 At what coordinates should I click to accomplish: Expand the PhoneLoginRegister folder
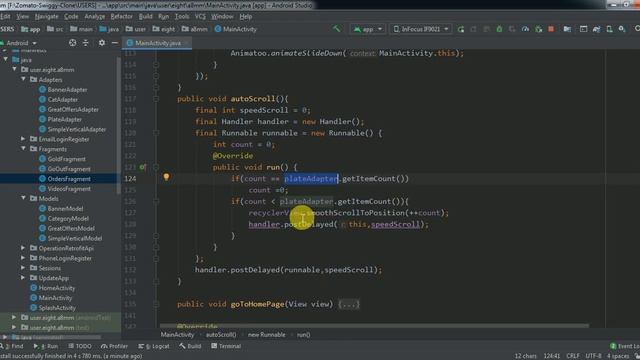tap(23, 258)
